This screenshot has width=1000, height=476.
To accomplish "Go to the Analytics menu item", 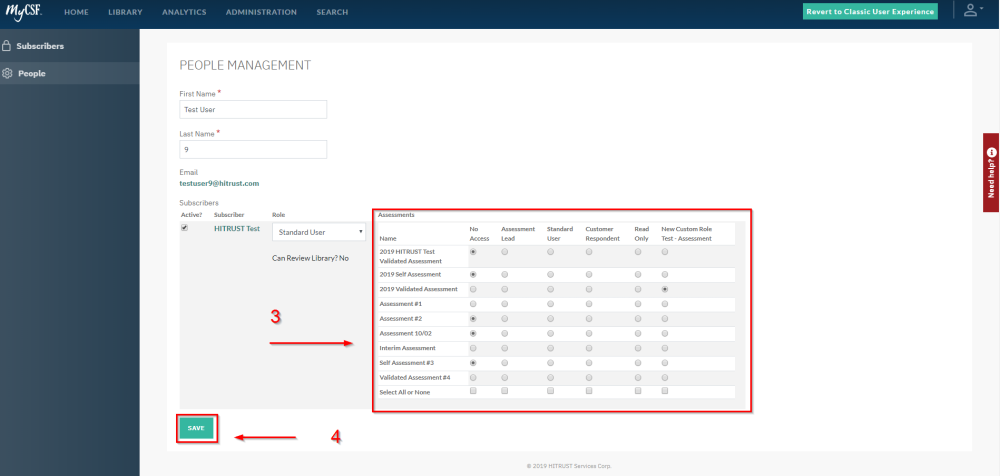I will coord(183,12).
